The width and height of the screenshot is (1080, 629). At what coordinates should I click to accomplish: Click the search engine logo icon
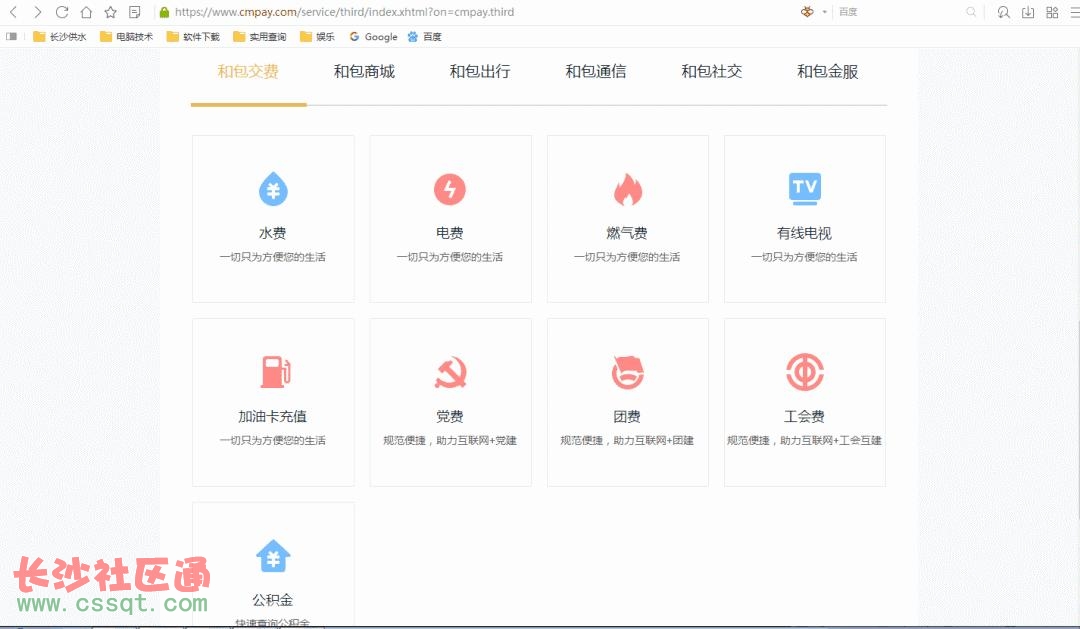807,12
